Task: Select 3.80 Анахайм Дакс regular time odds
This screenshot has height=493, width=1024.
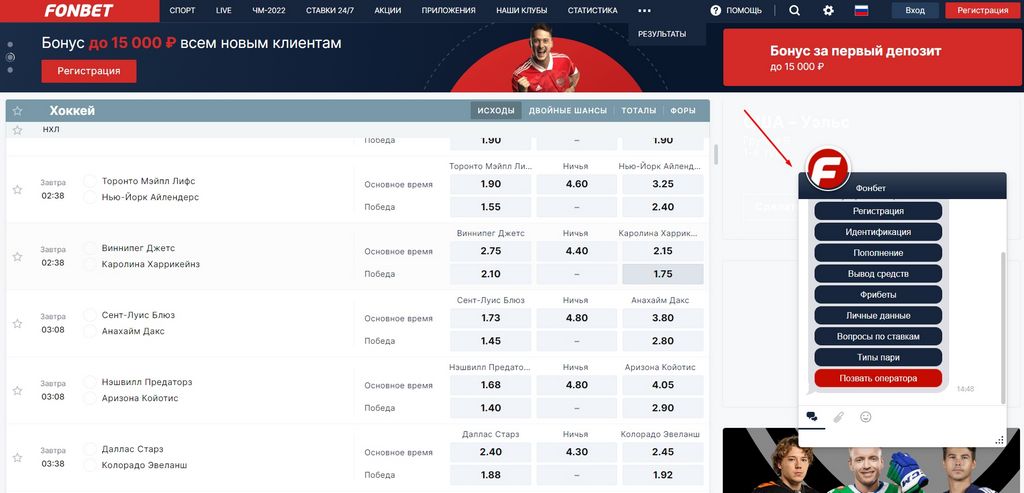Action: coord(663,318)
